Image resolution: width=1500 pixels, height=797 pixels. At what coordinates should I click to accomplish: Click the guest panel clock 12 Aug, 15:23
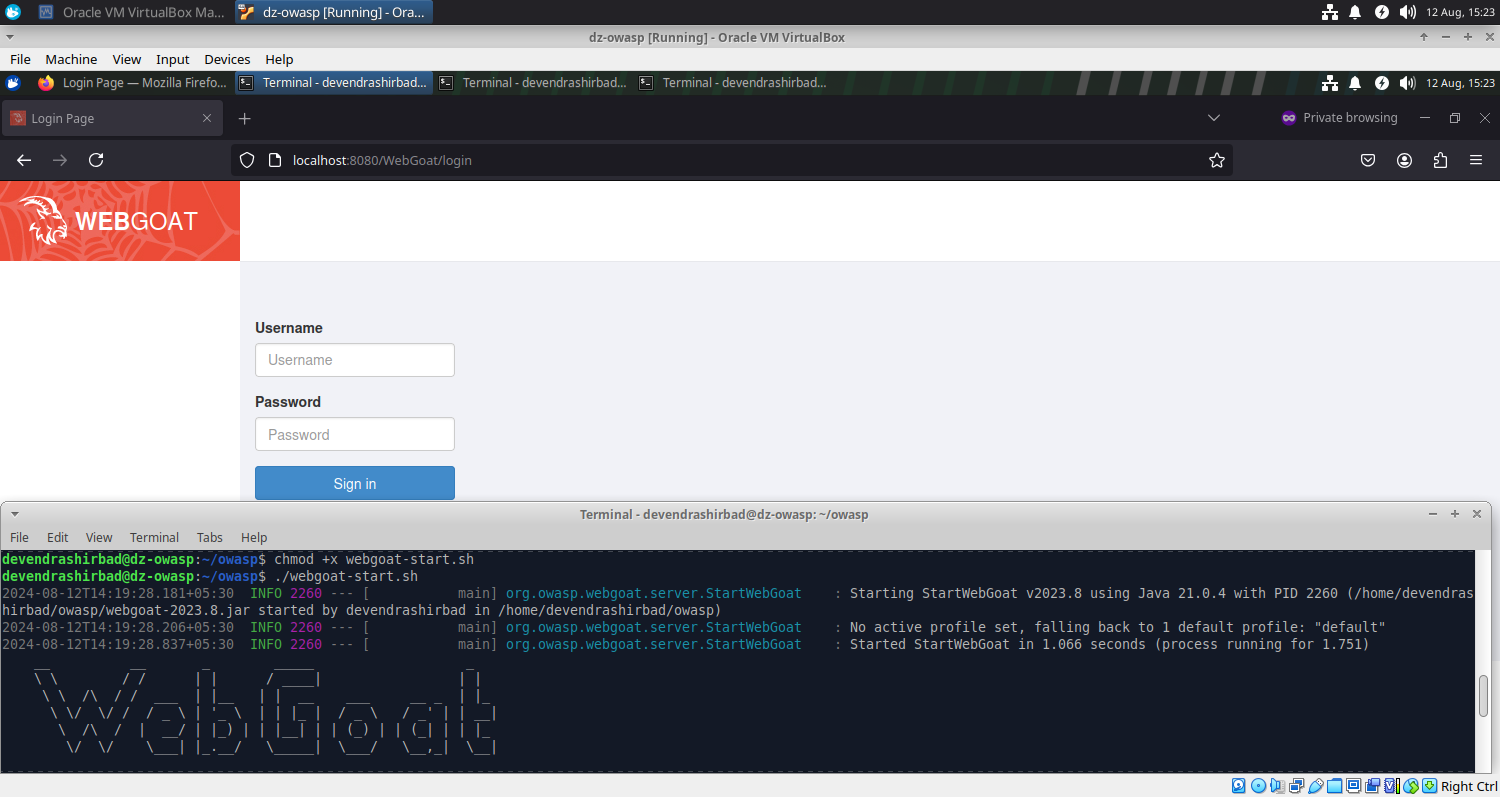(1461, 83)
